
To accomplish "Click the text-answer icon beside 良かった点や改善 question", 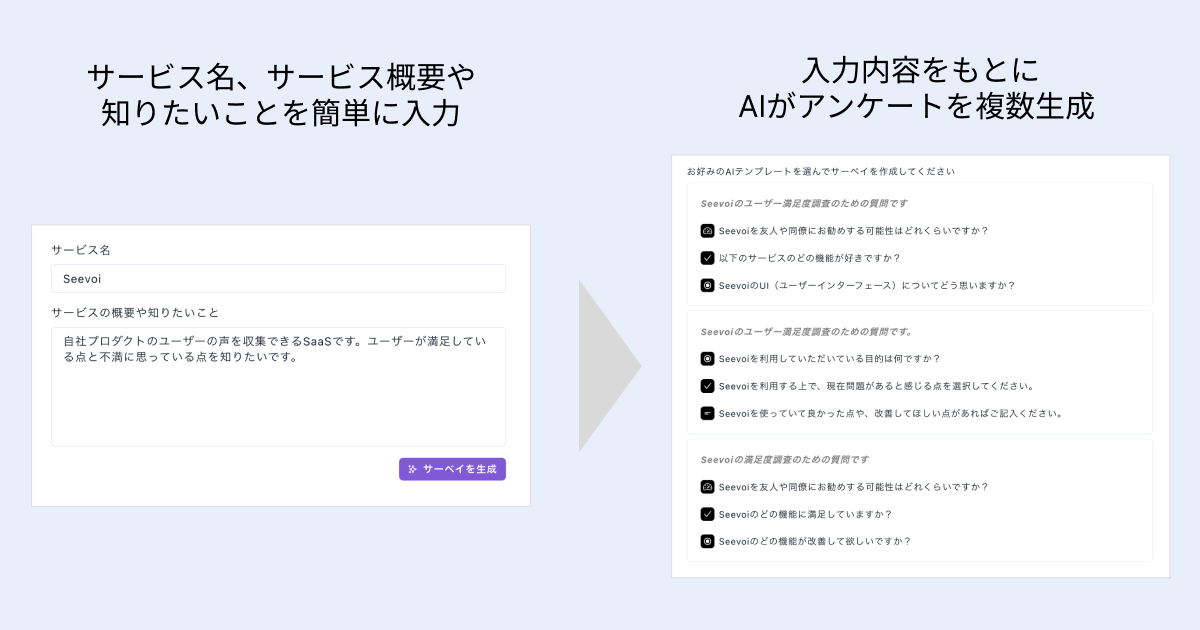I will 707,413.
